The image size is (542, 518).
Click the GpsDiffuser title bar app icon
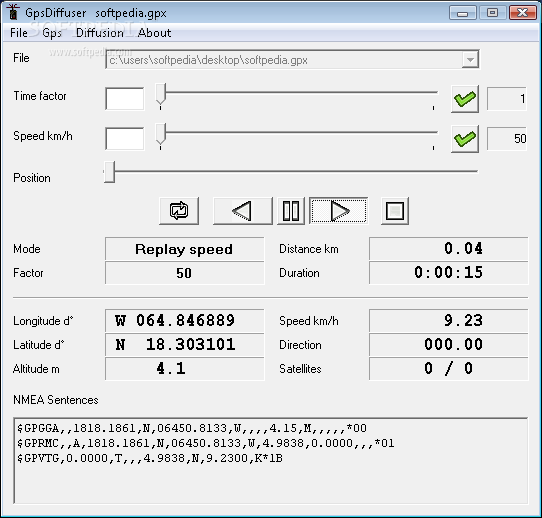point(13,12)
